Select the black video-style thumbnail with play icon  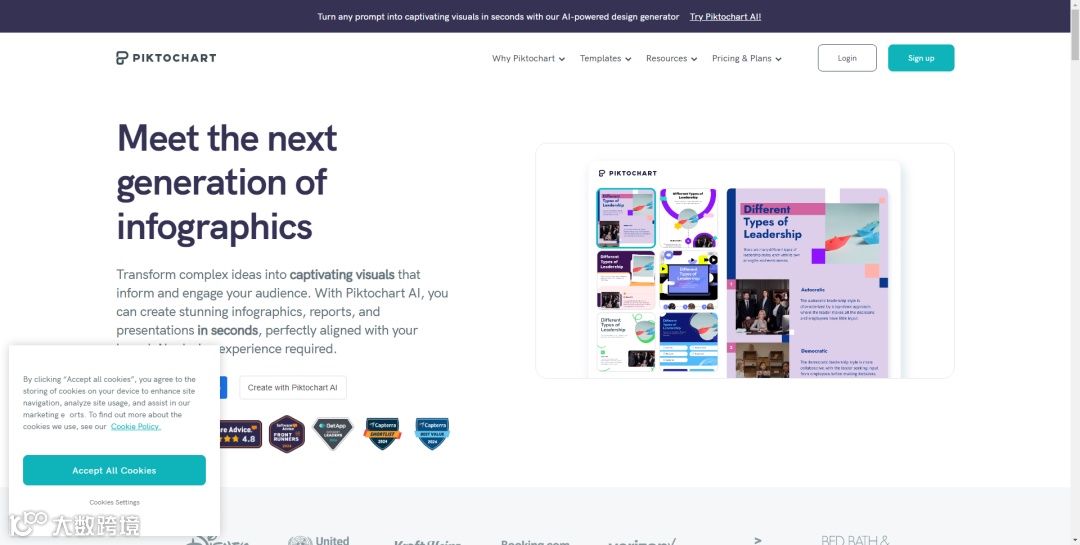(689, 280)
